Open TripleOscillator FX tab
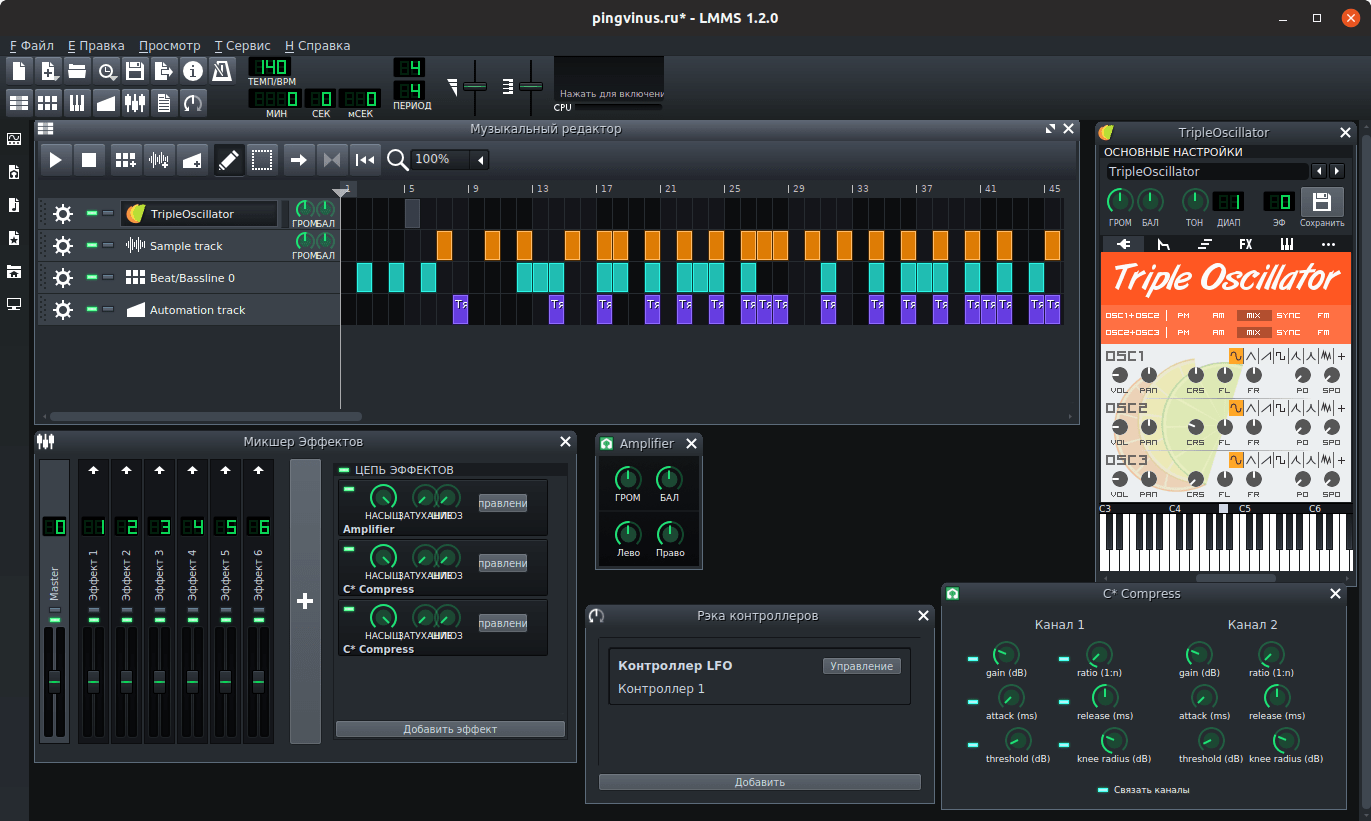1371x821 pixels. coord(1245,243)
